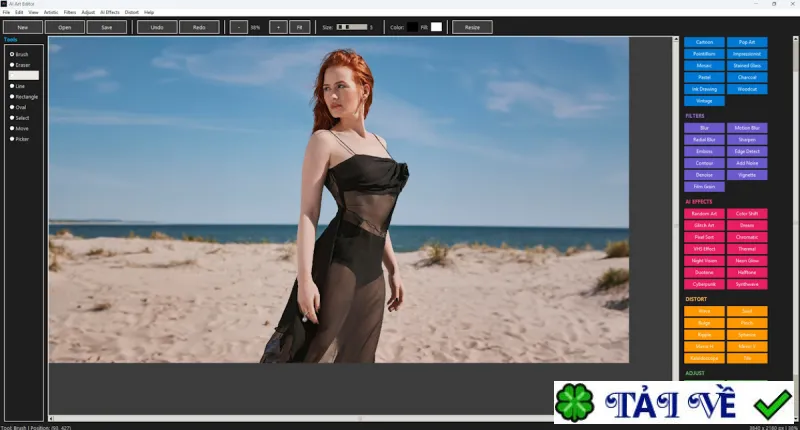This screenshot has height=430, width=800.
Task: Apply the Motion Blur filter
Action: [747, 128]
